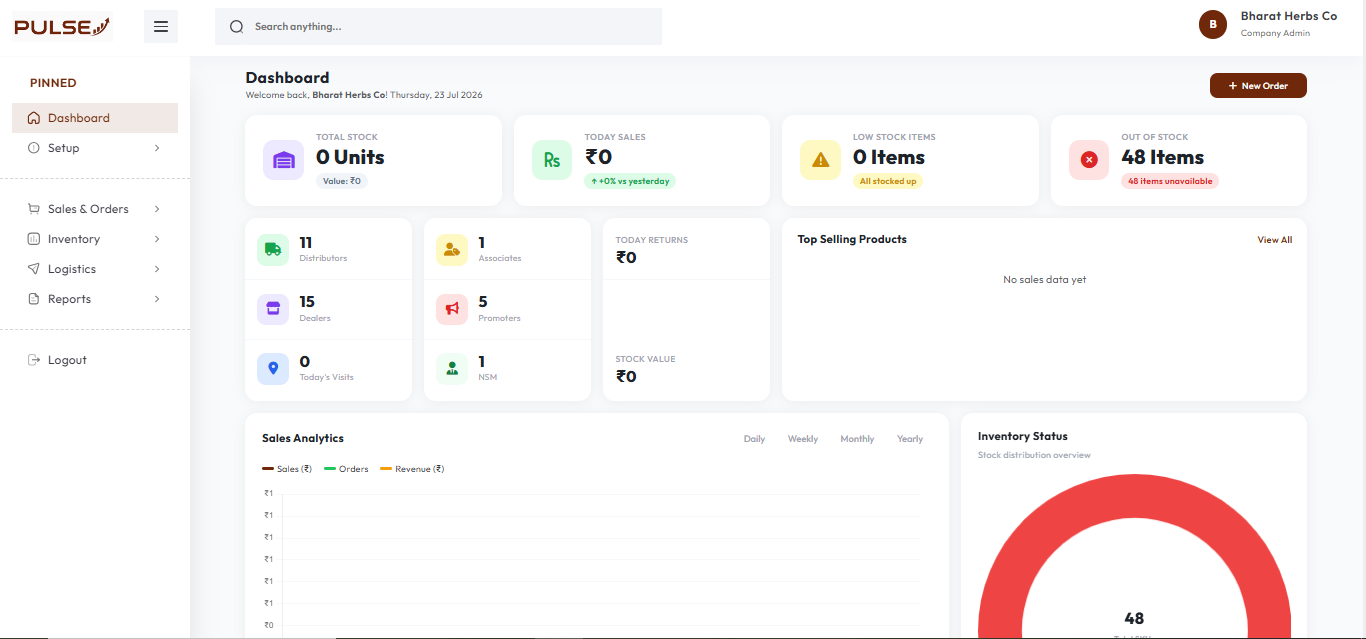Expand the Reports submenu chevron
Screen dimensions: 1366x639
tap(157, 299)
